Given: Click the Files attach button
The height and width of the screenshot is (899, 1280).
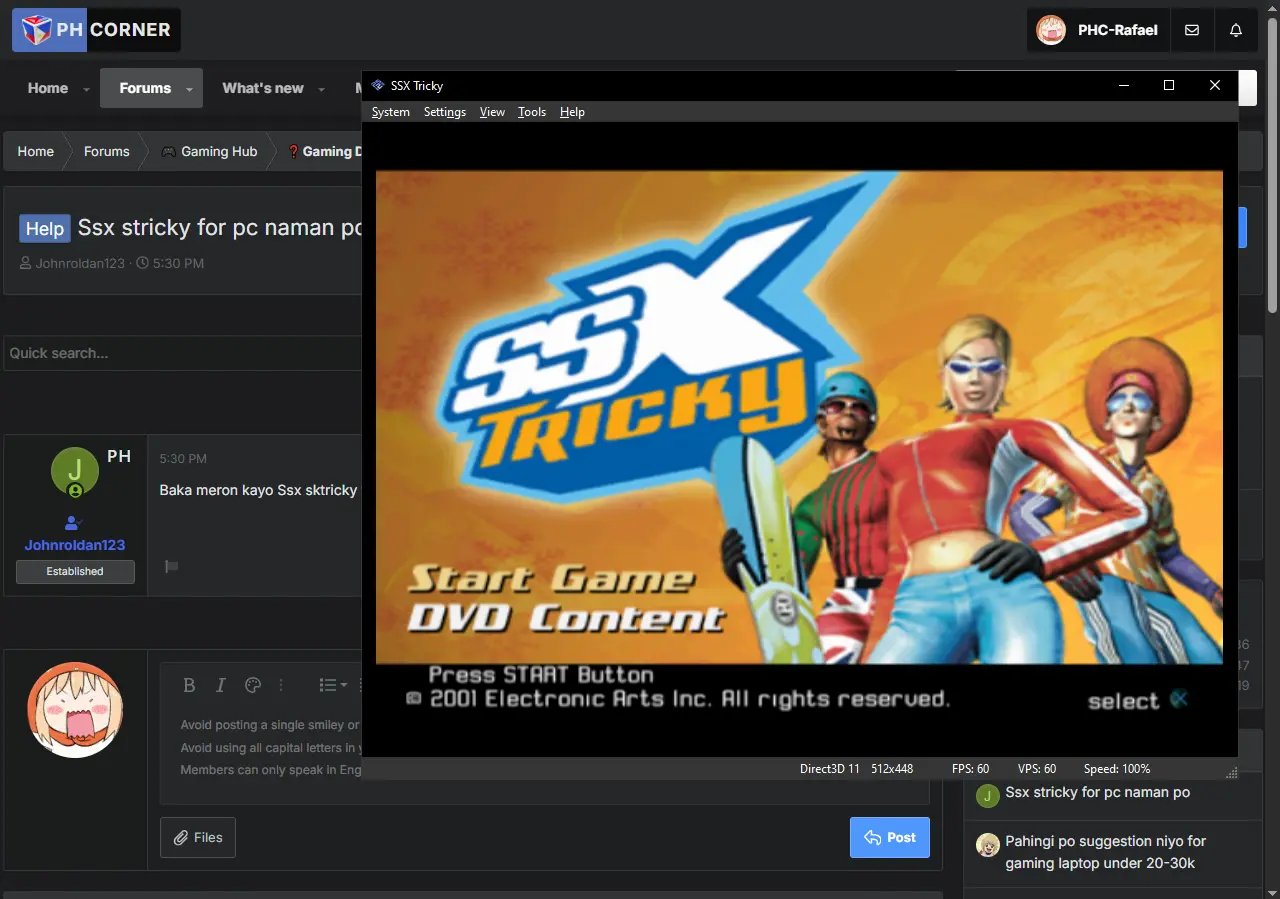Looking at the screenshot, I should 198,837.
